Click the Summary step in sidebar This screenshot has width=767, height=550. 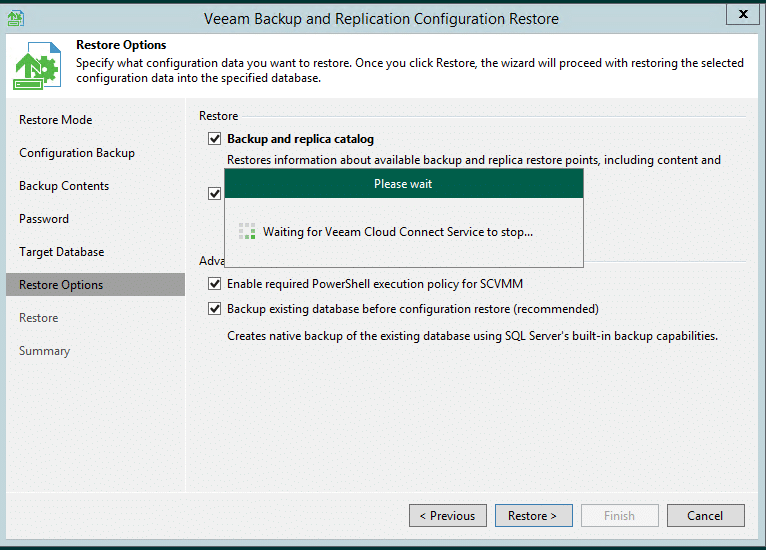(x=44, y=351)
